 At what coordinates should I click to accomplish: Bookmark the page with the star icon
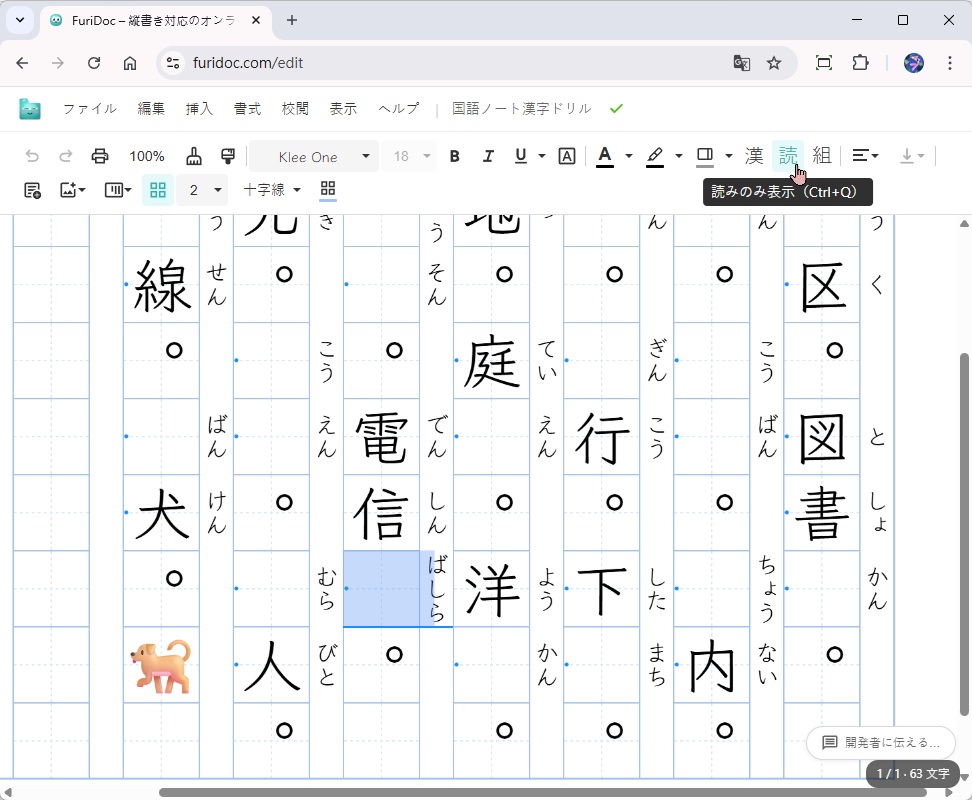click(774, 63)
